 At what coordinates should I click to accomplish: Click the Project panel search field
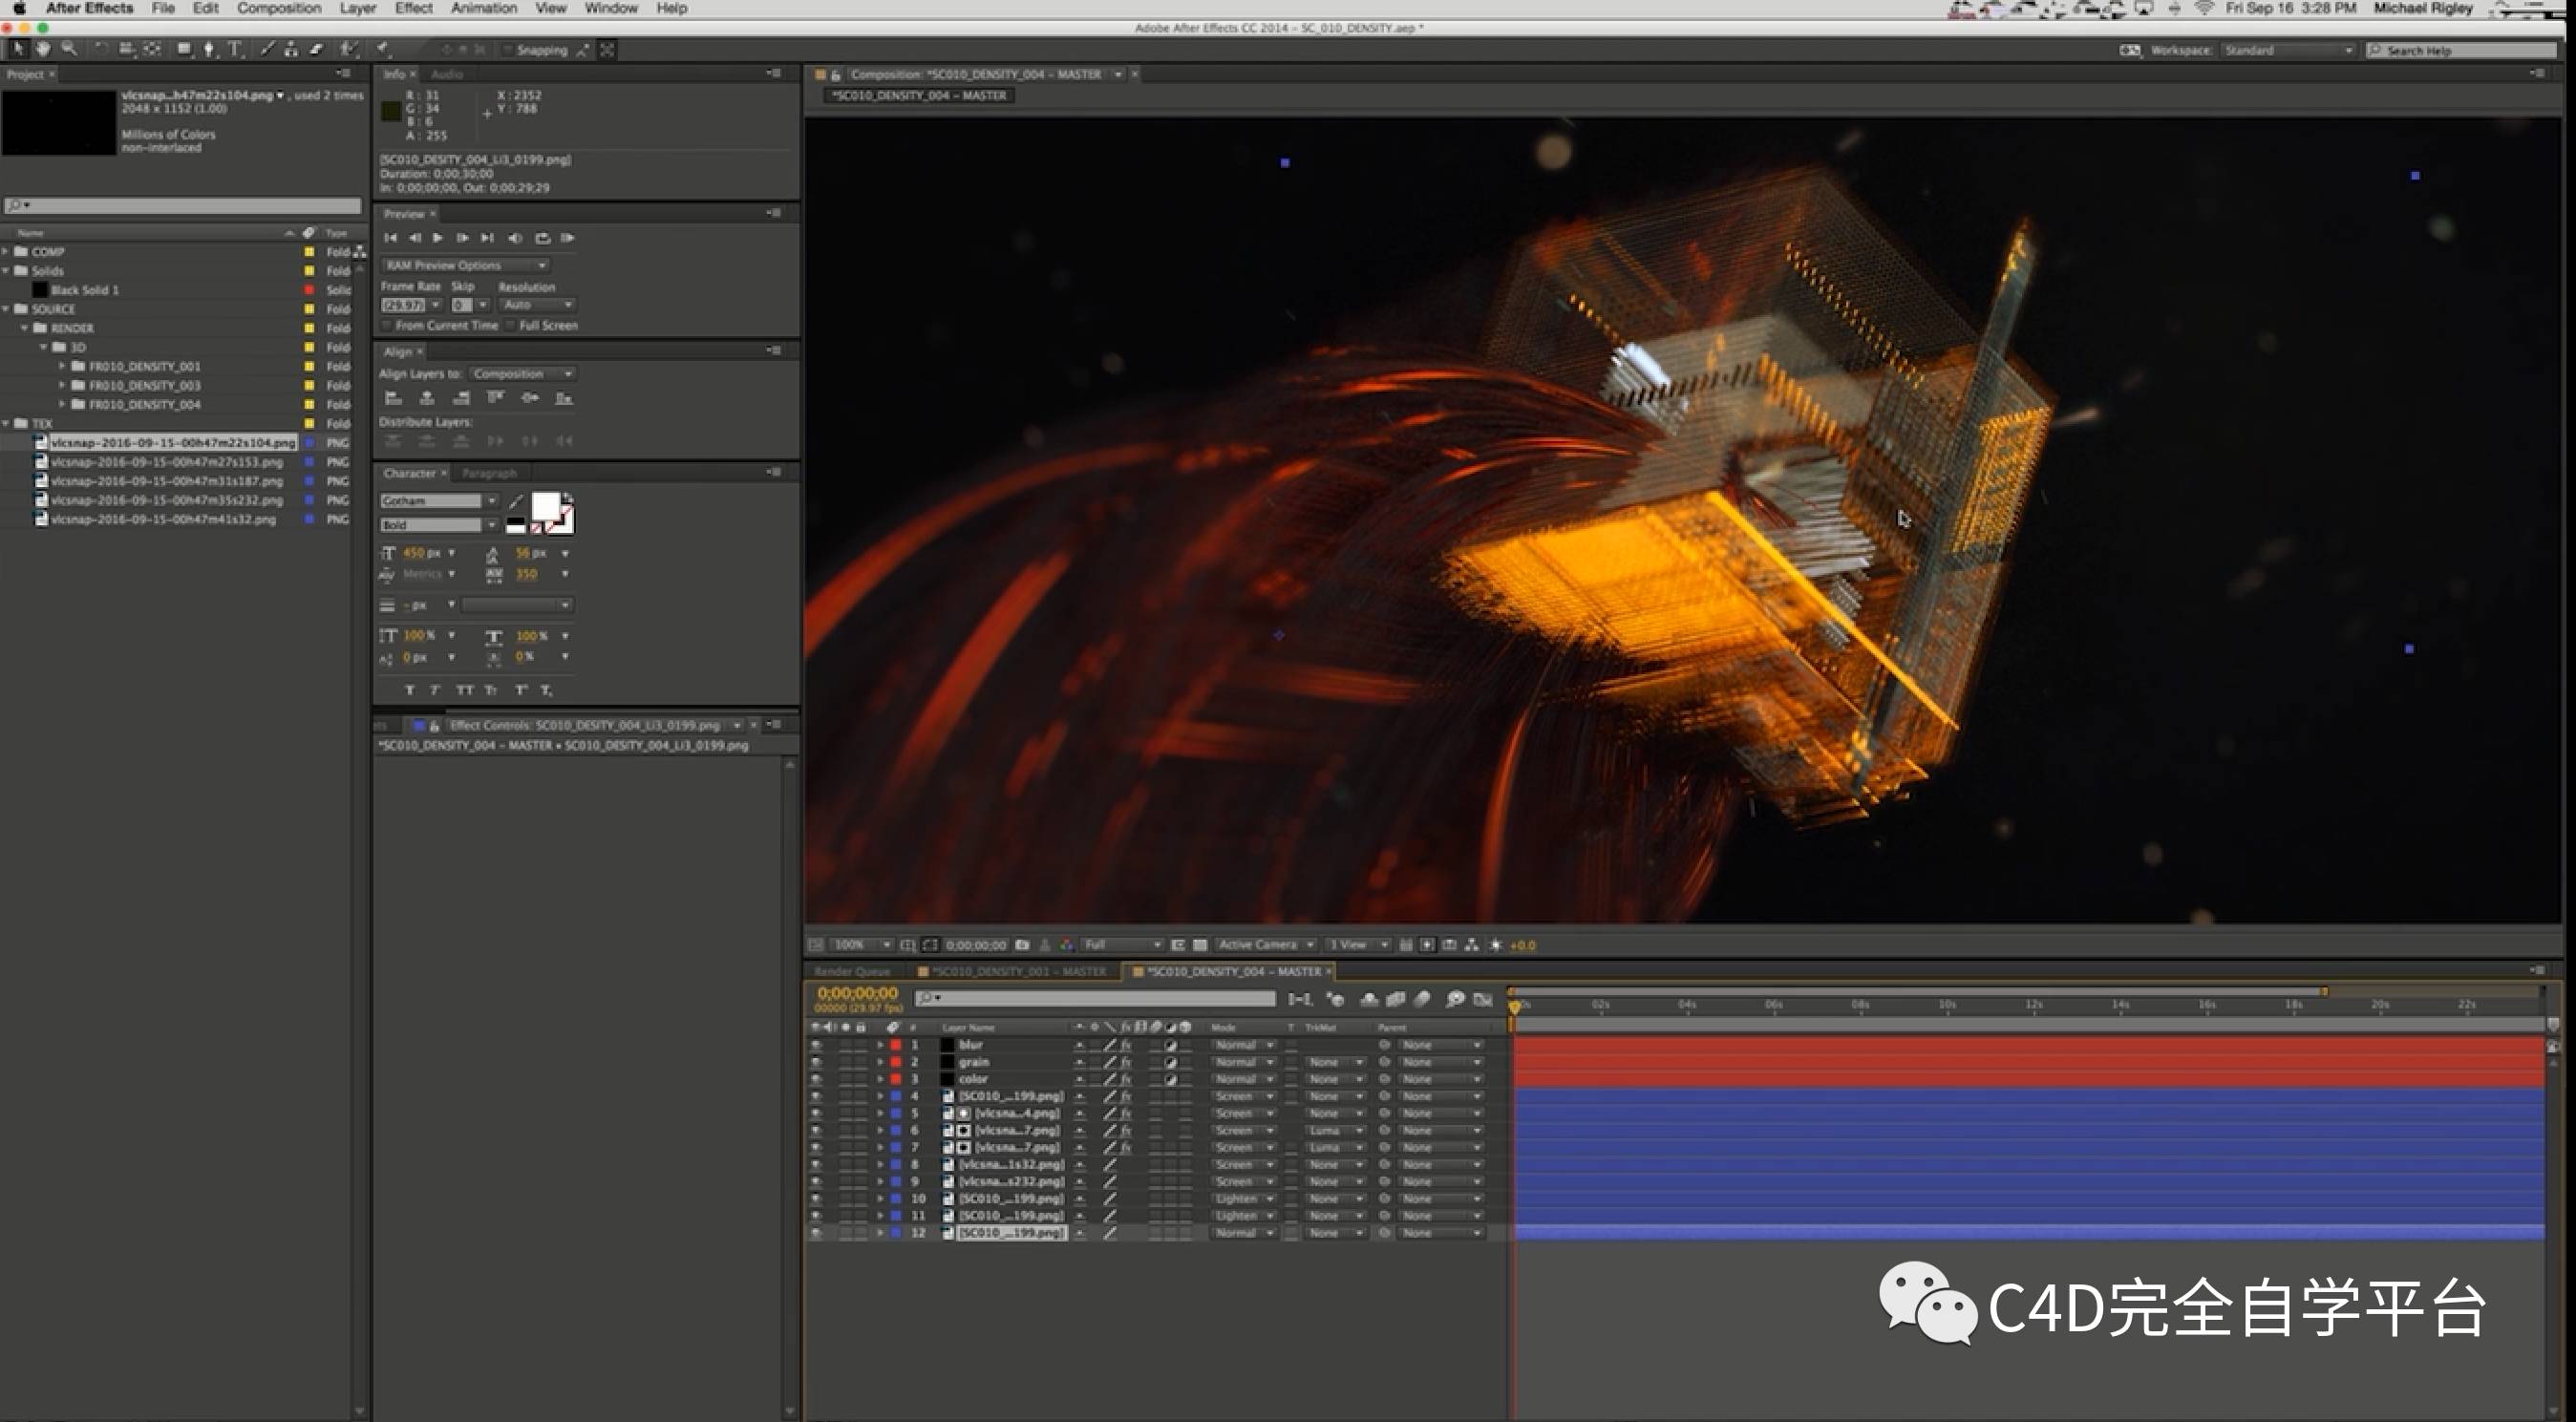tap(182, 206)
